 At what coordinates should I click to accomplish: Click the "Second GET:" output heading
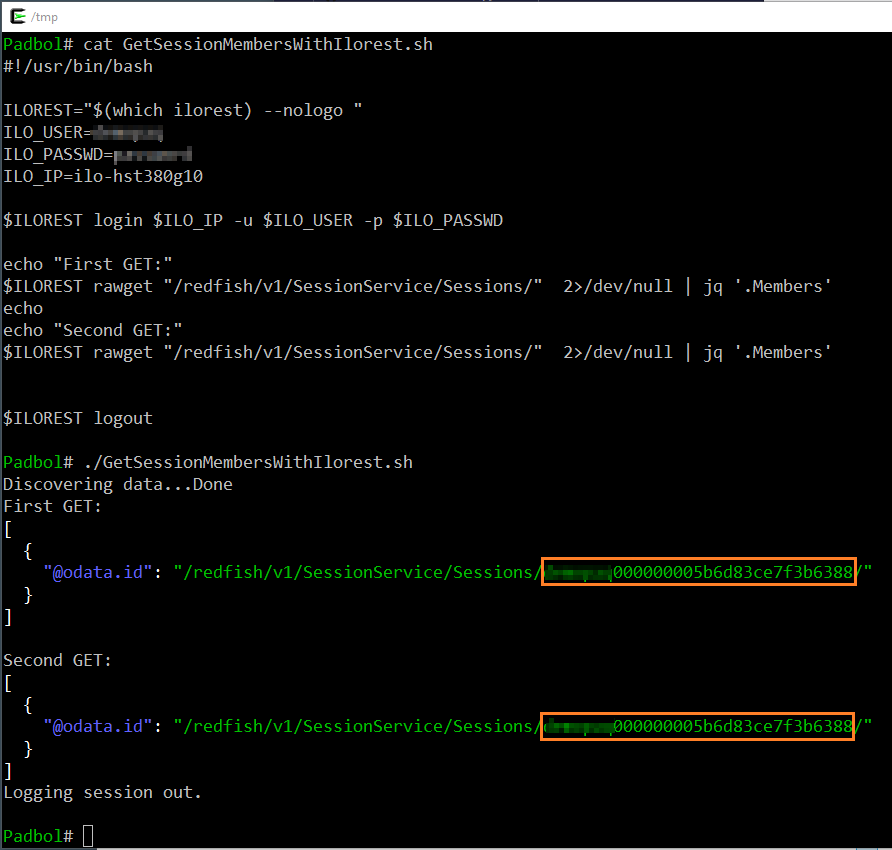coord(58,660)
